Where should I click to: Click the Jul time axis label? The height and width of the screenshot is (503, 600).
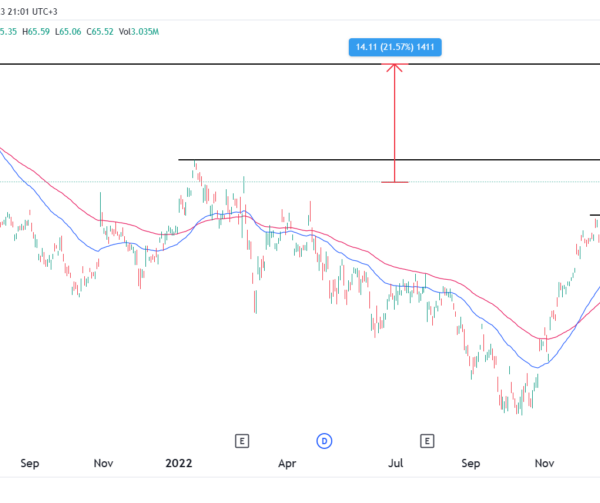pyautogui.click(x=396, y=463)
